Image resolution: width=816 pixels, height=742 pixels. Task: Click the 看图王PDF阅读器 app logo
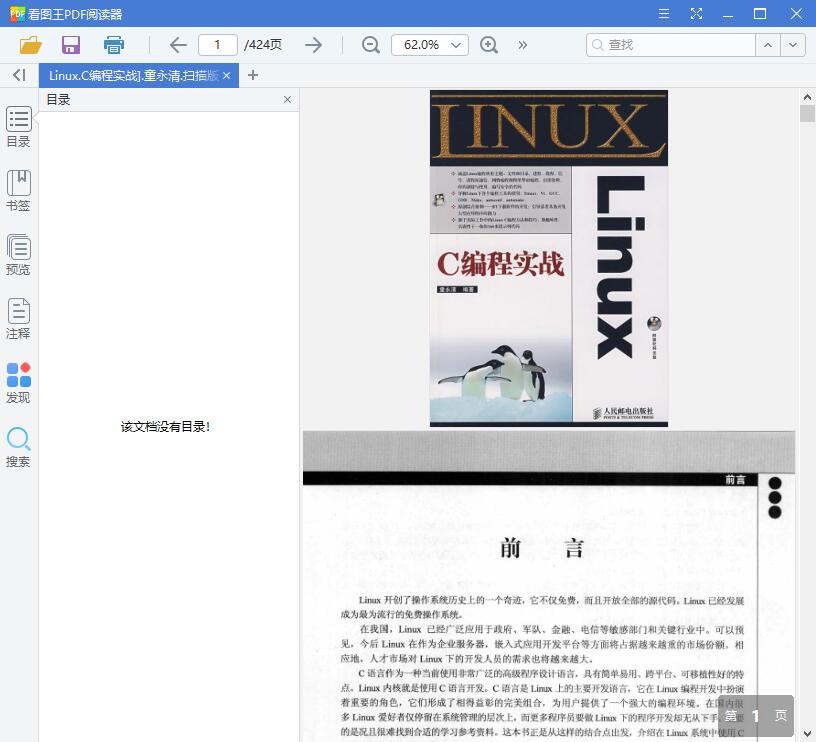click(x=17, y=14)
